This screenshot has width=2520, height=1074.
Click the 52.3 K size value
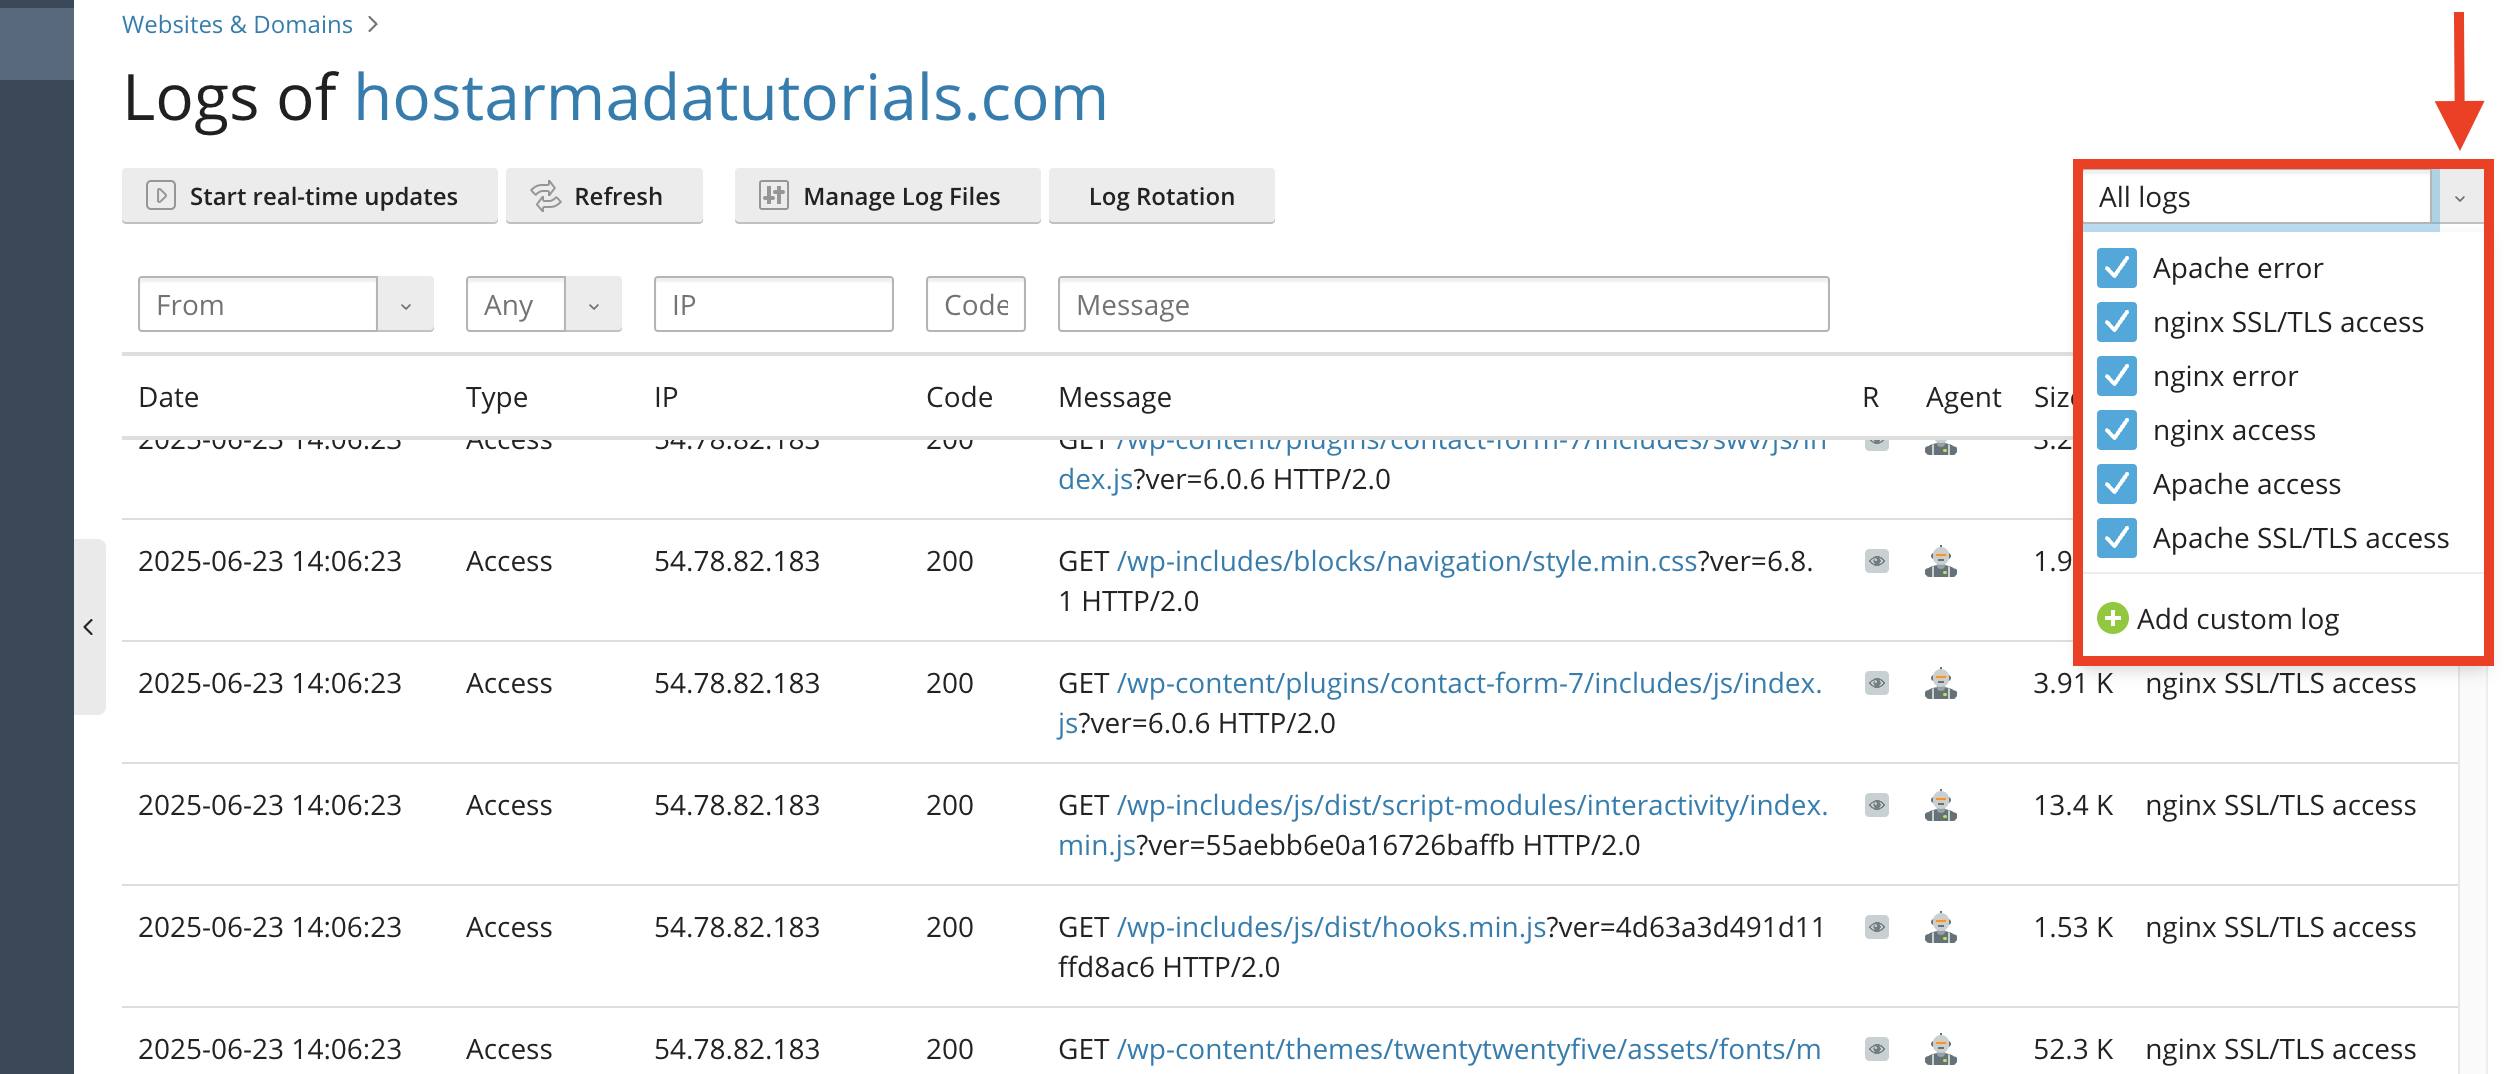click(x=2073, y=1049)
